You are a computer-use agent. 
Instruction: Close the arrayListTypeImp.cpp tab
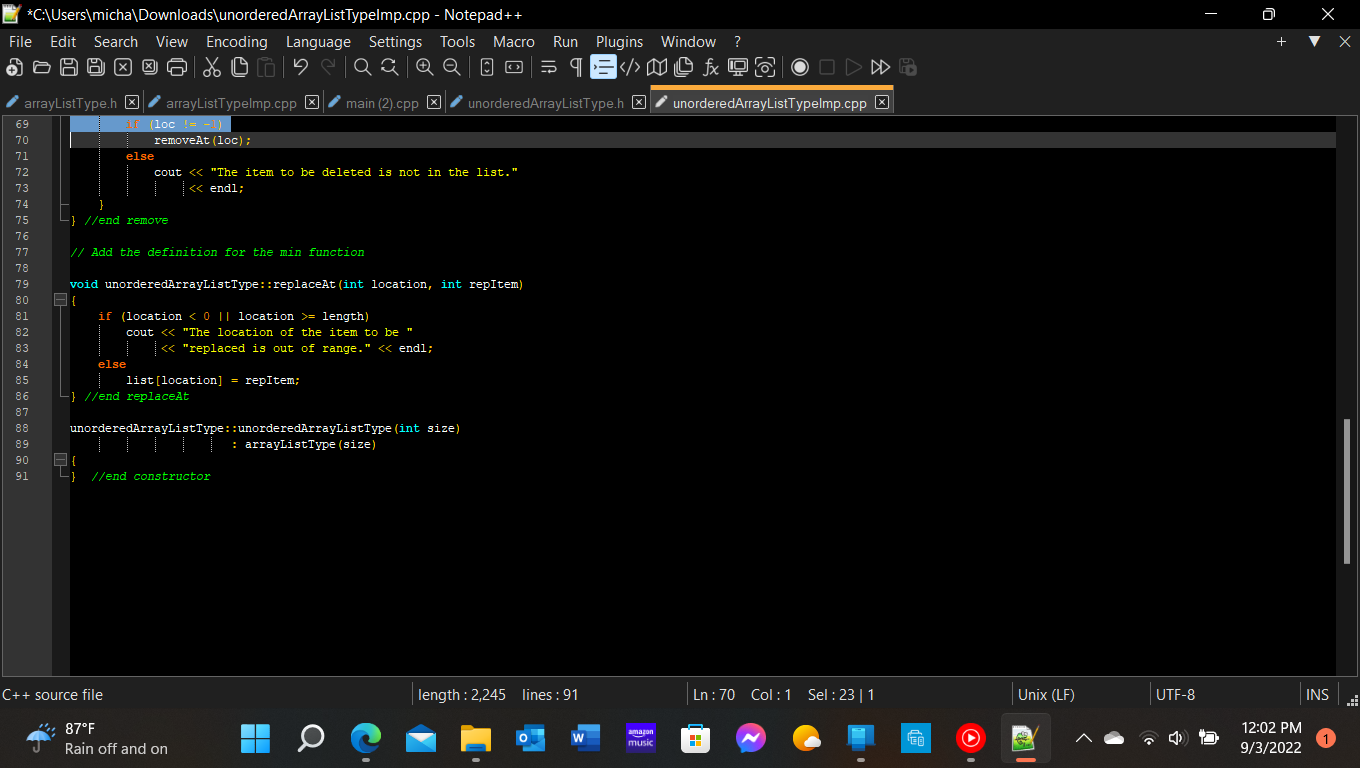(312, 102)
